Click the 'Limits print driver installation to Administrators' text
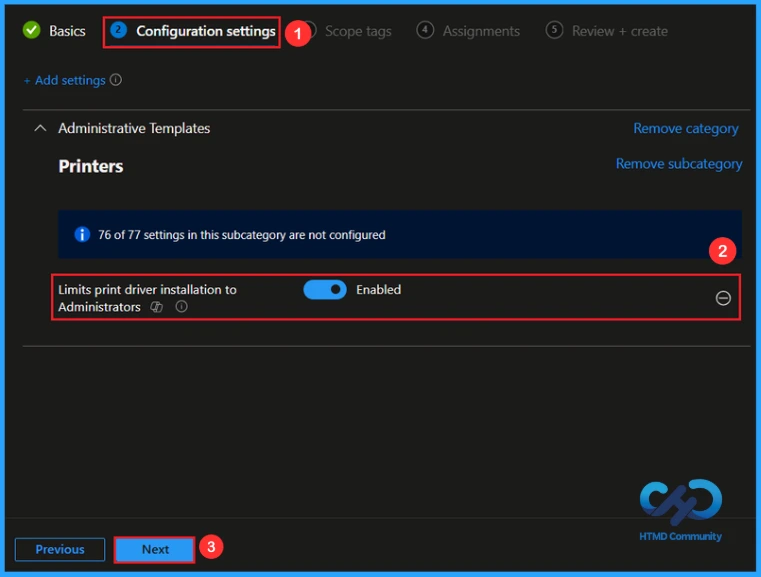 click(x=147, y=298)
